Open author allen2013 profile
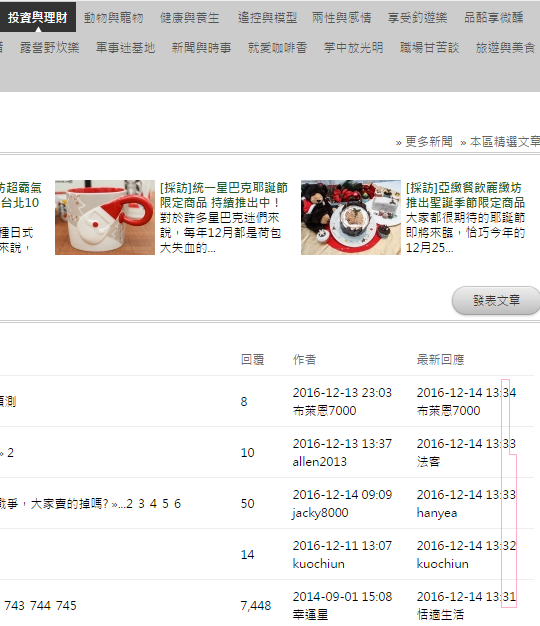Viewport: 540px width, 626px height. pos(320,462)
